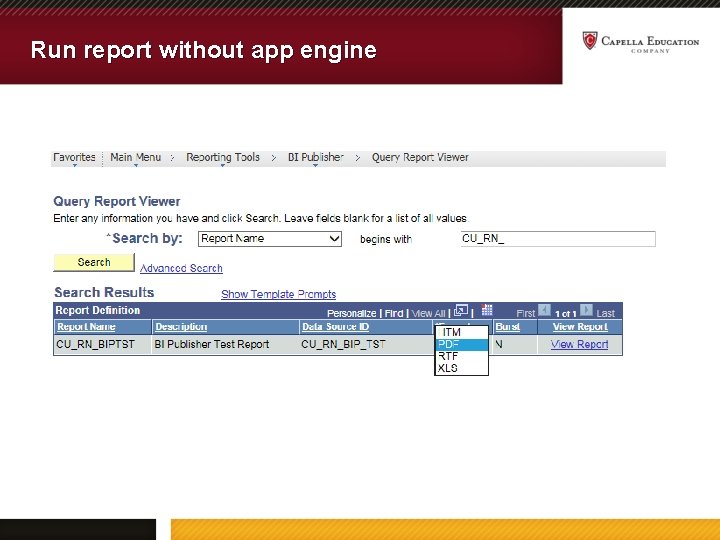The height and width of the screenshot is (540, 720).
Task: Open the Search by Report Name dropdown
Action: click(270, 239)
